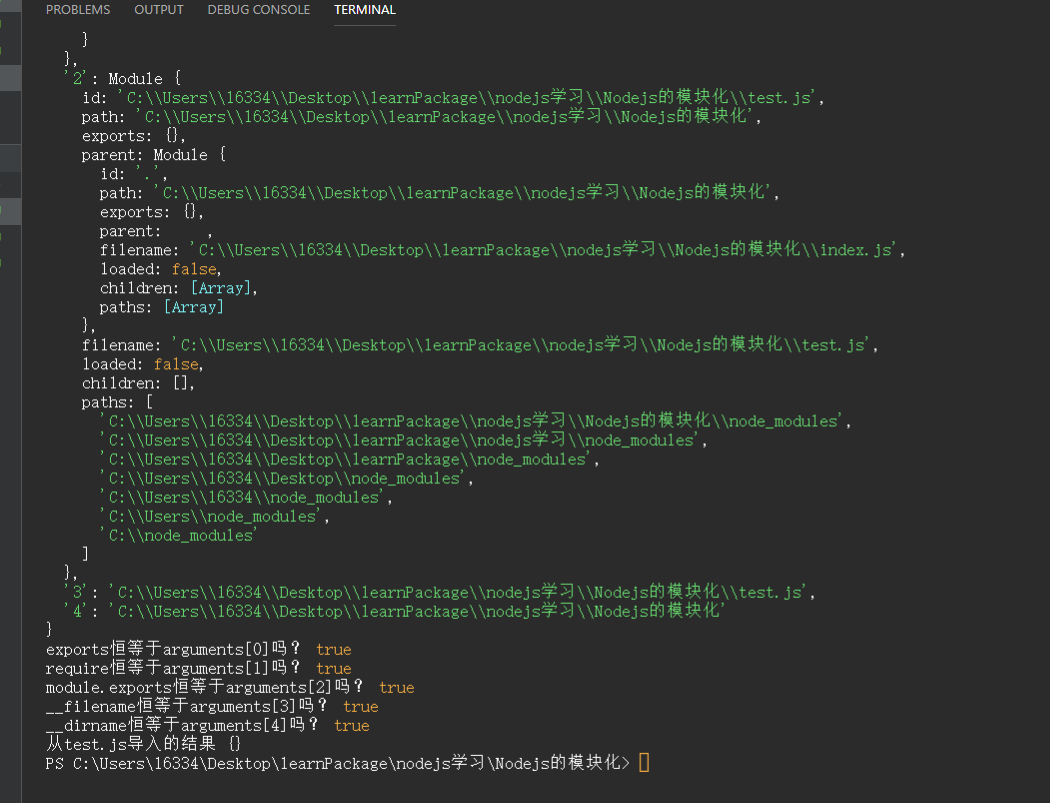The height and width of the screenshot is (803, 1050).
Task: Click the exports arguments[0] result line
Action: (198, 650)
